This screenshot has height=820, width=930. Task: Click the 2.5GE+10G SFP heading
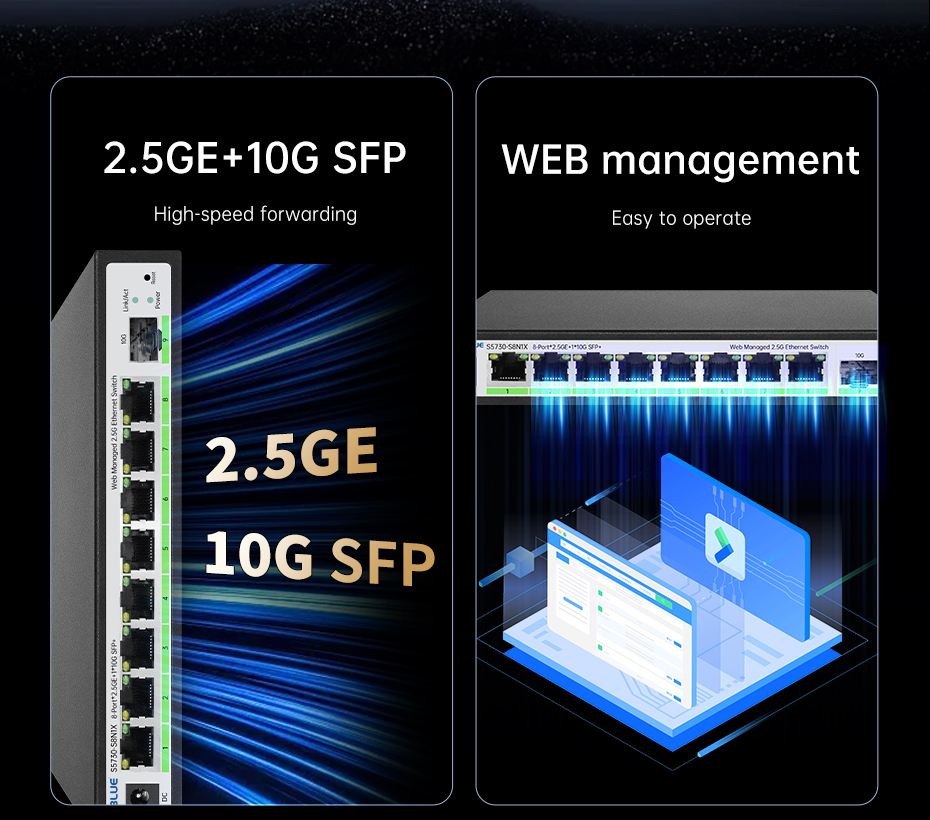coord(254,158)
